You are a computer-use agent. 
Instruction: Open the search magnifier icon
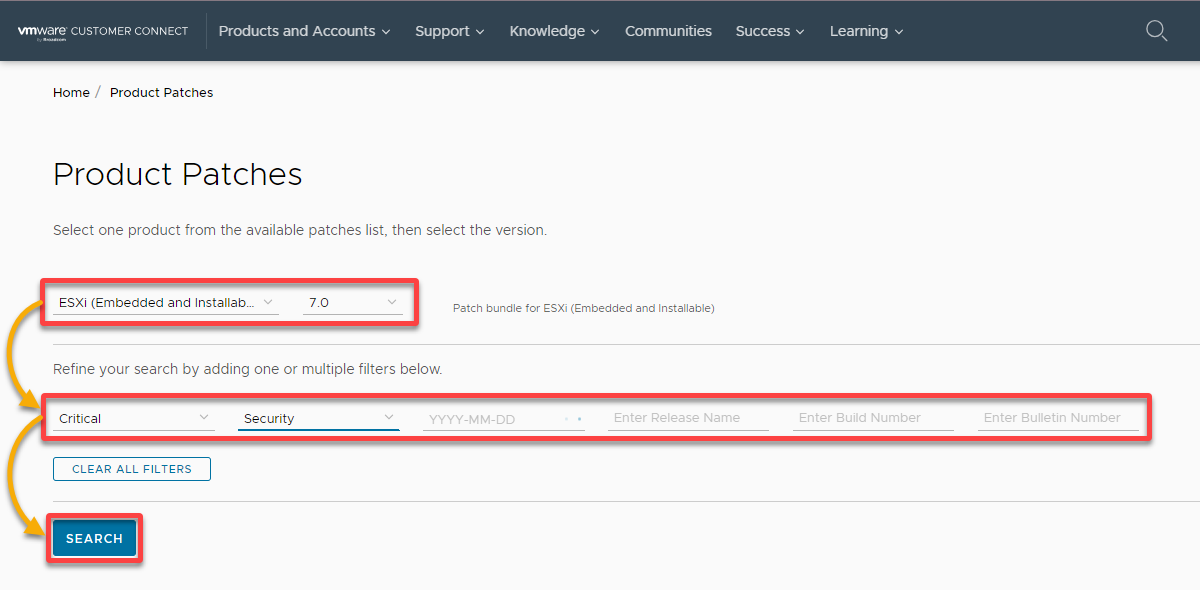pyautogui.click(x=1156, y=31)
